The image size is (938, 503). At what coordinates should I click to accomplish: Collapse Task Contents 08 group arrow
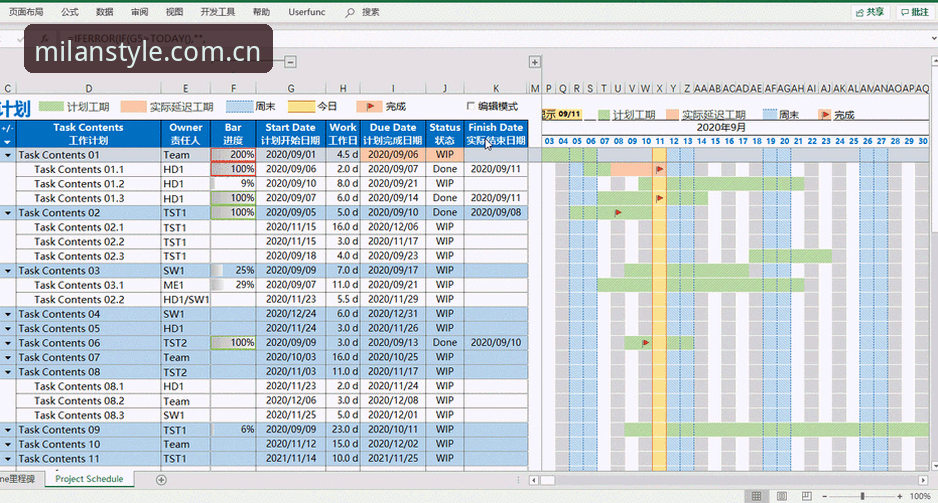tap(8, 372)
